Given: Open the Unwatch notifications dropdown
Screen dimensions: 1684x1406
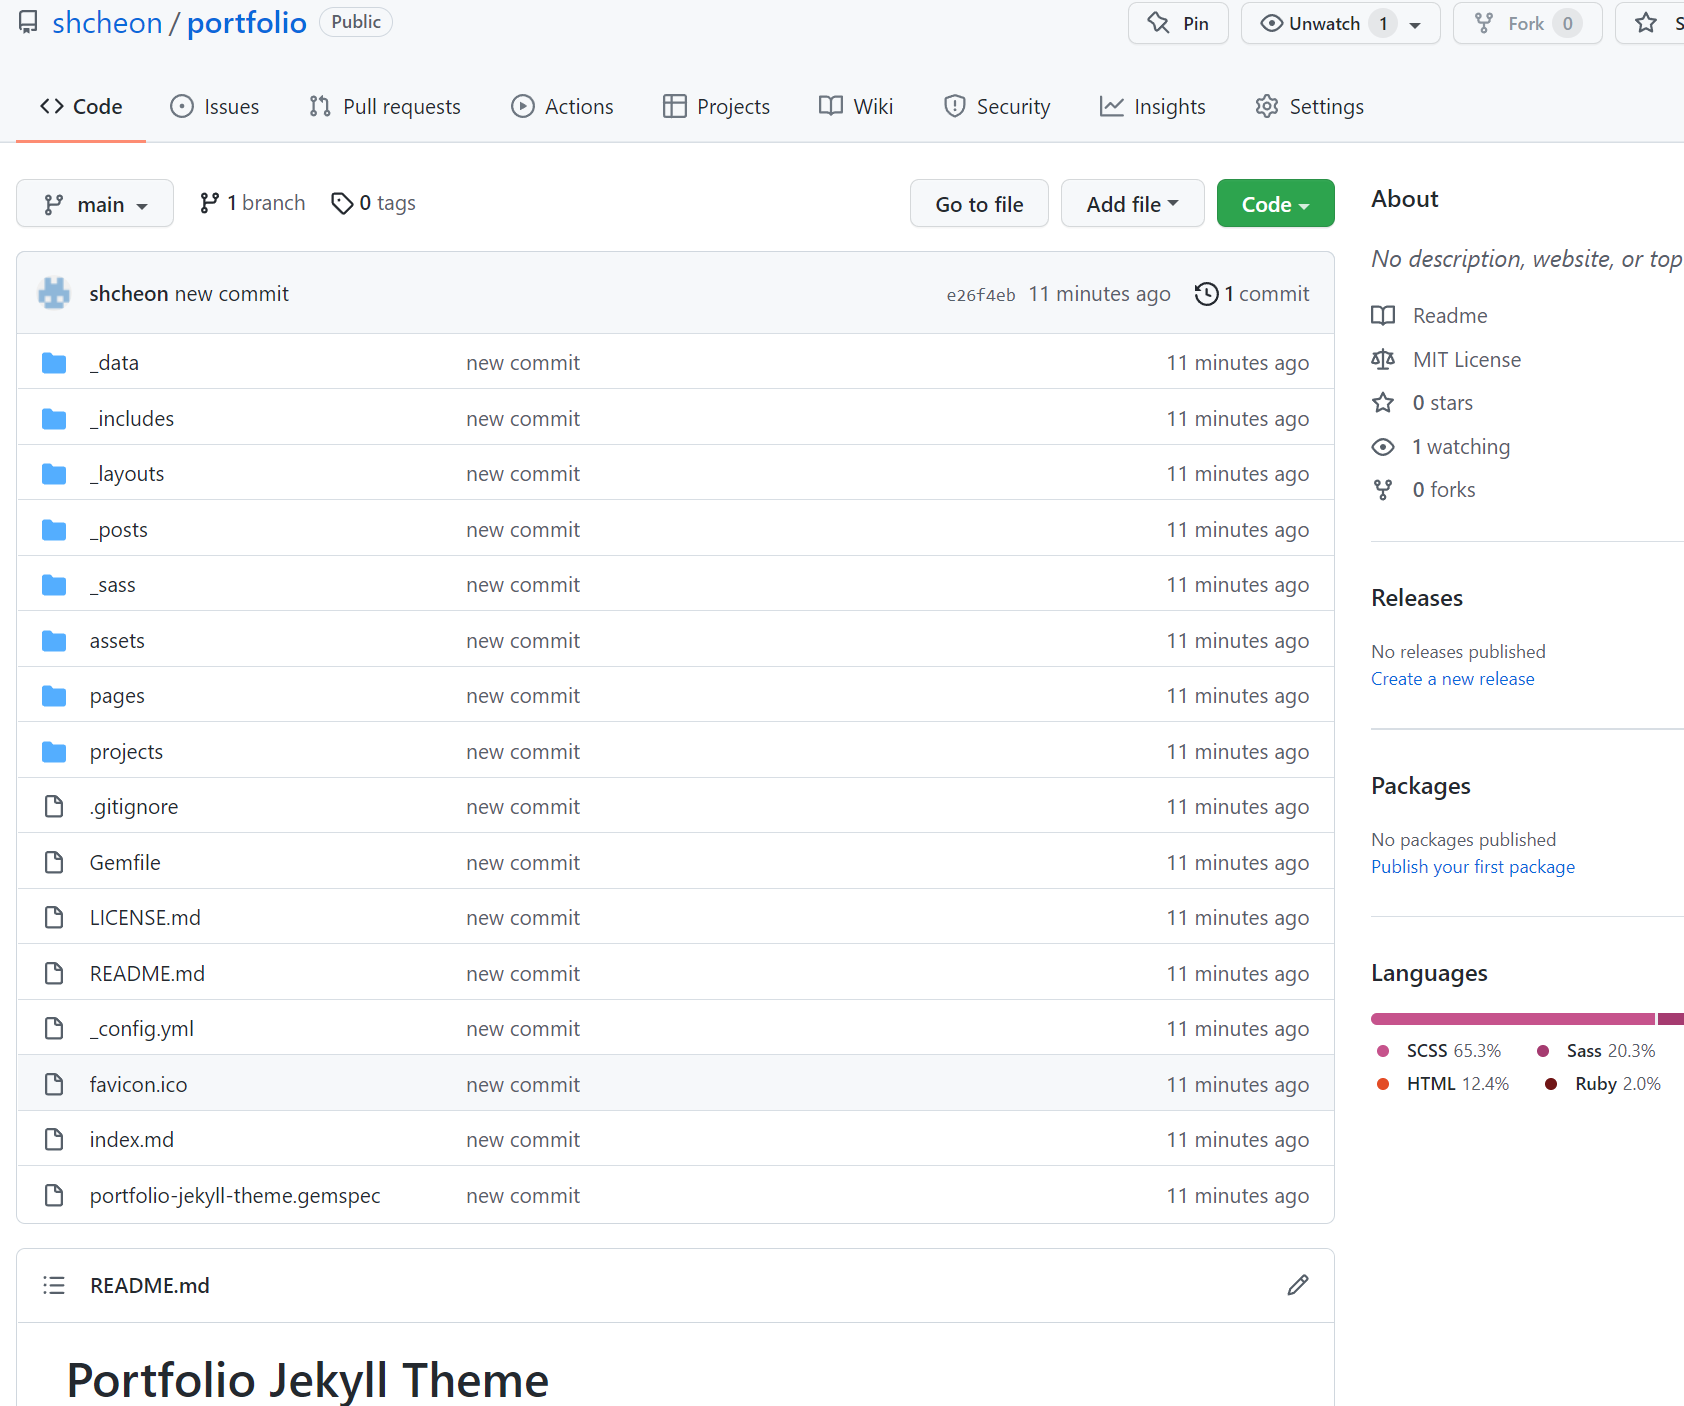Looking at the screenshot, I should 1340,23.
